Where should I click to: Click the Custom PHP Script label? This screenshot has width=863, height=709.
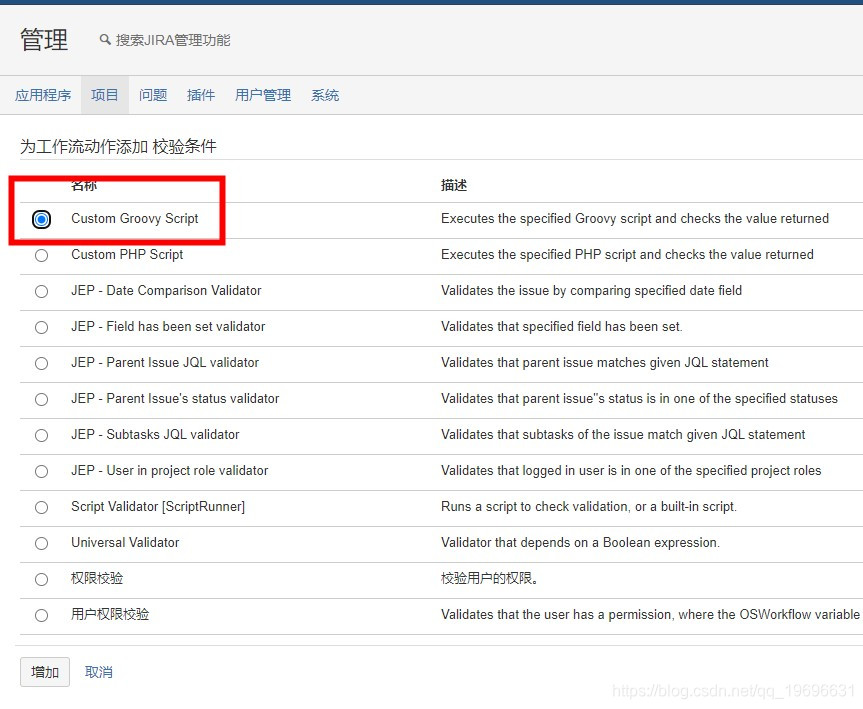point(127,254)
